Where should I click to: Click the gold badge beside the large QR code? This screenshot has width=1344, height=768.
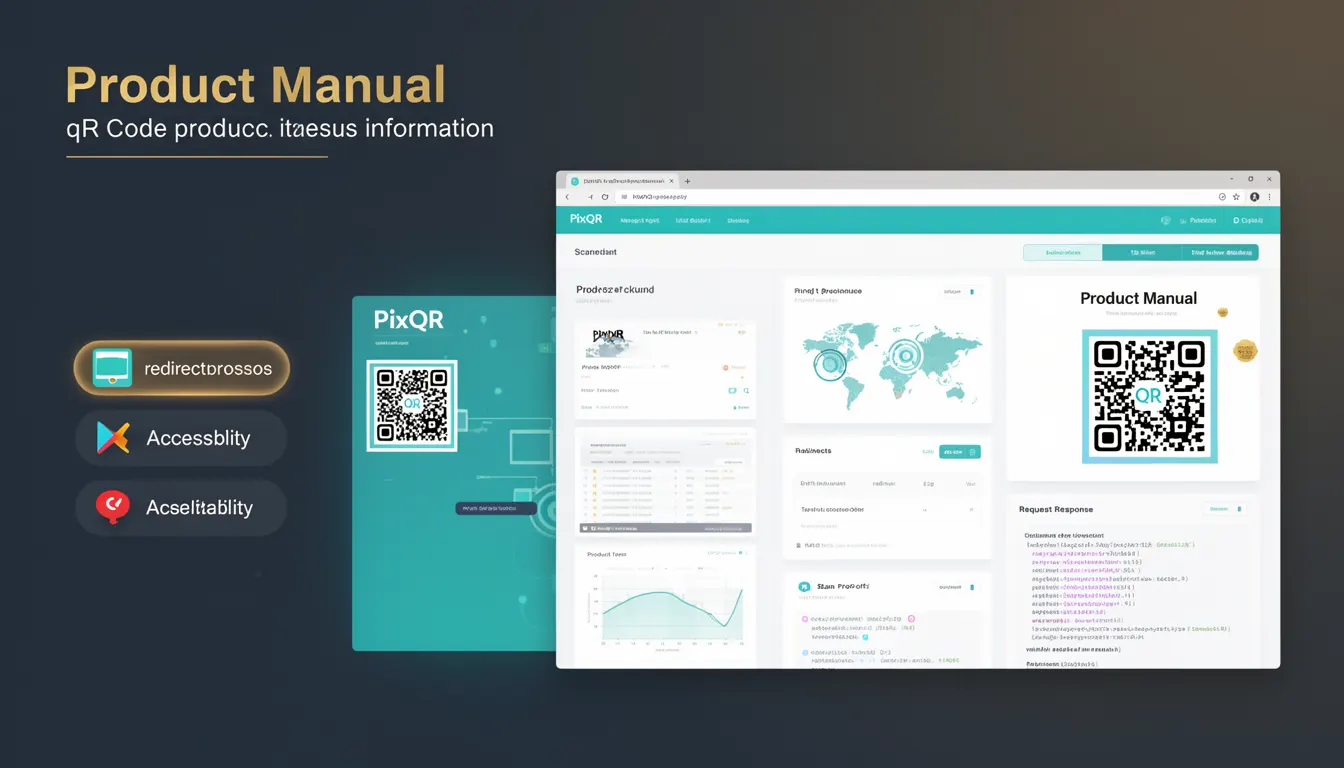(1245, 350)
